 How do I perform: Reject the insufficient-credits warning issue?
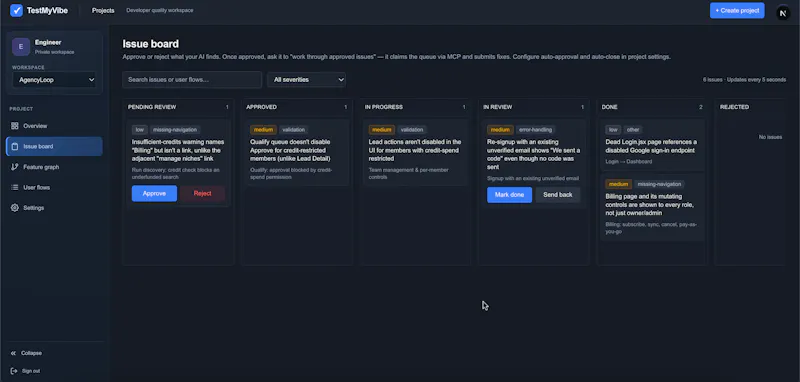(x=203, y=193)
